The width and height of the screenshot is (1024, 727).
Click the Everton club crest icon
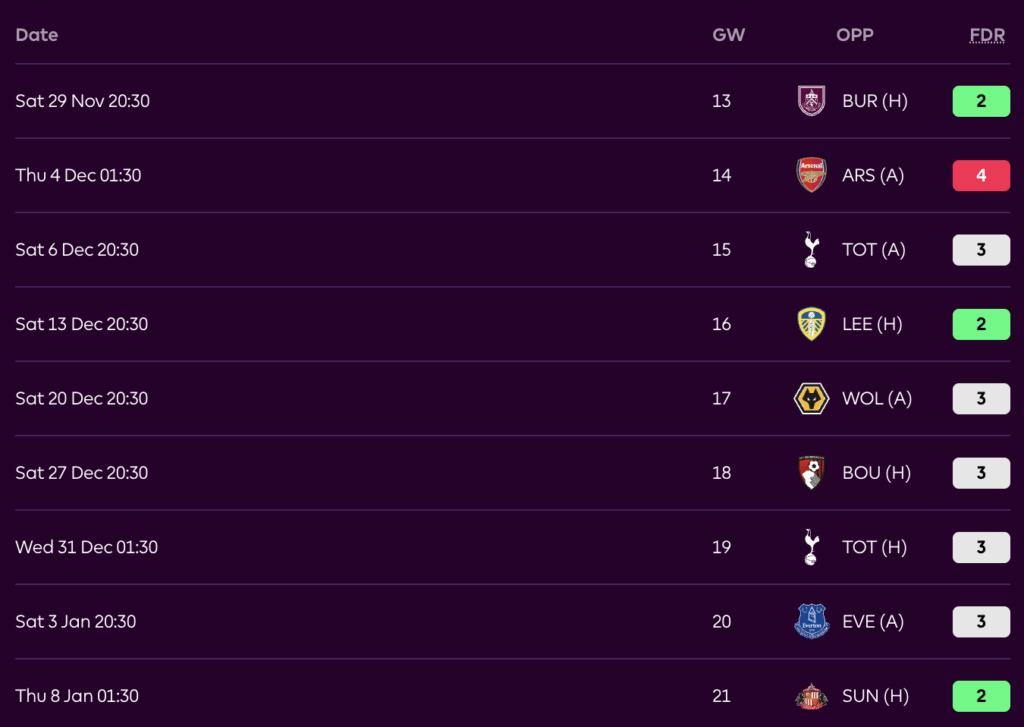click(811, 622)
